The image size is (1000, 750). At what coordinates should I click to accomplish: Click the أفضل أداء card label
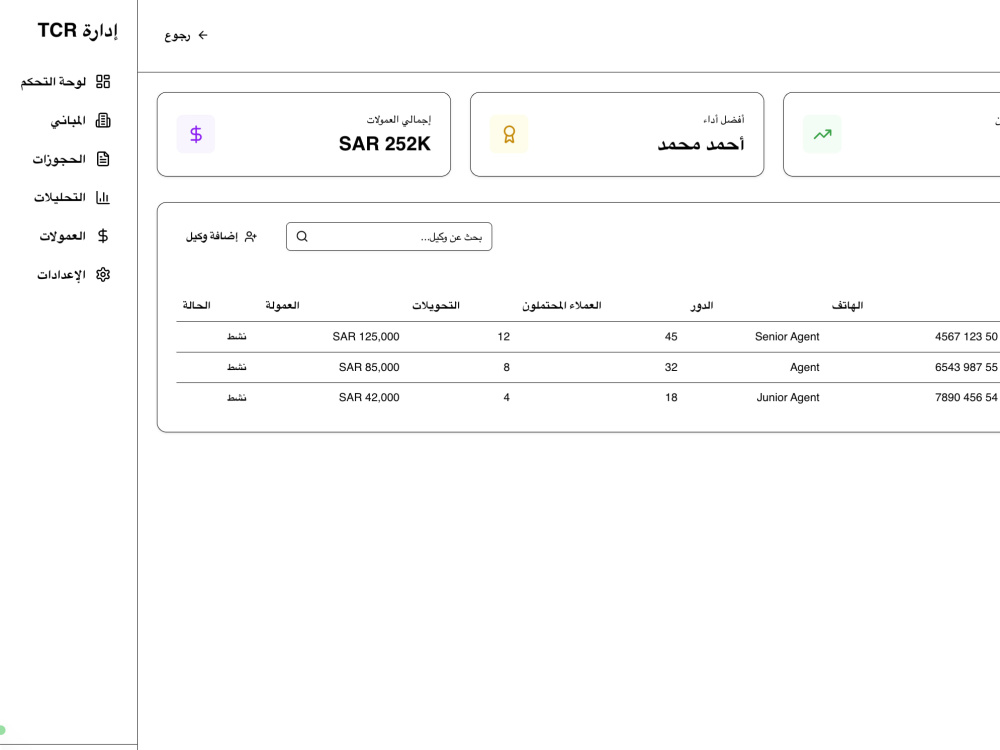pos(724,119)
